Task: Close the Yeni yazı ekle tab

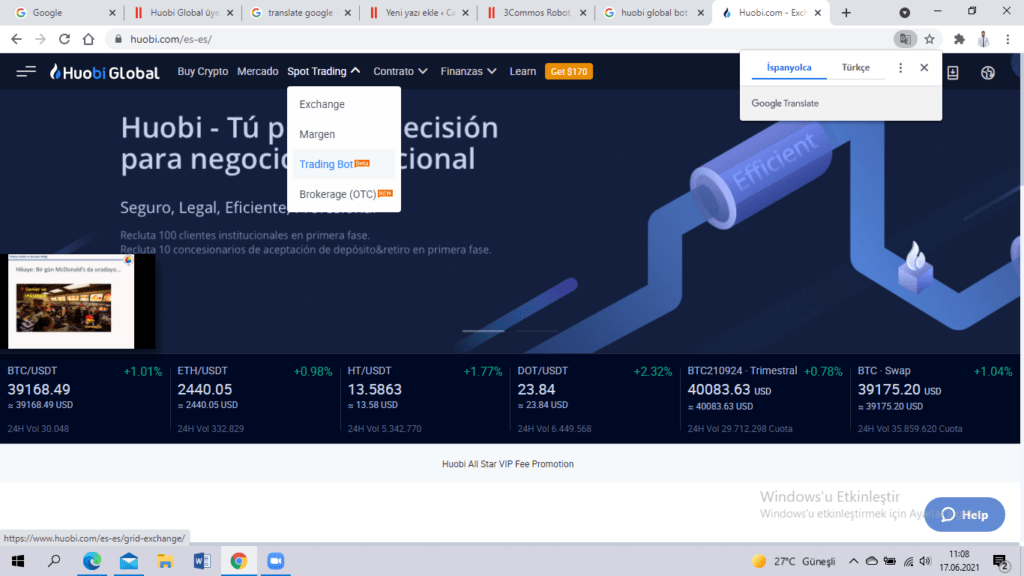Action: pyautogui.click(x=465, y=12)
